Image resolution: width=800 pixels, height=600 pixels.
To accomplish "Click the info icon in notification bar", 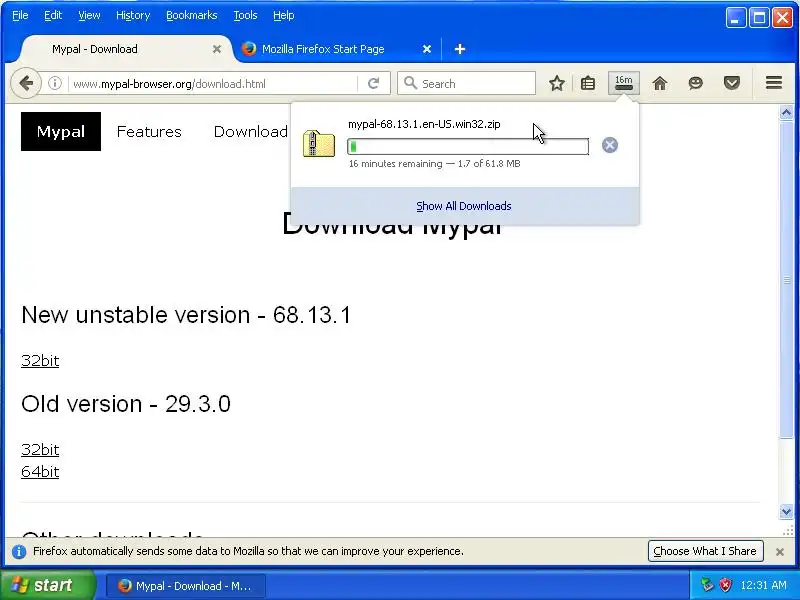I will pos(19,552).
